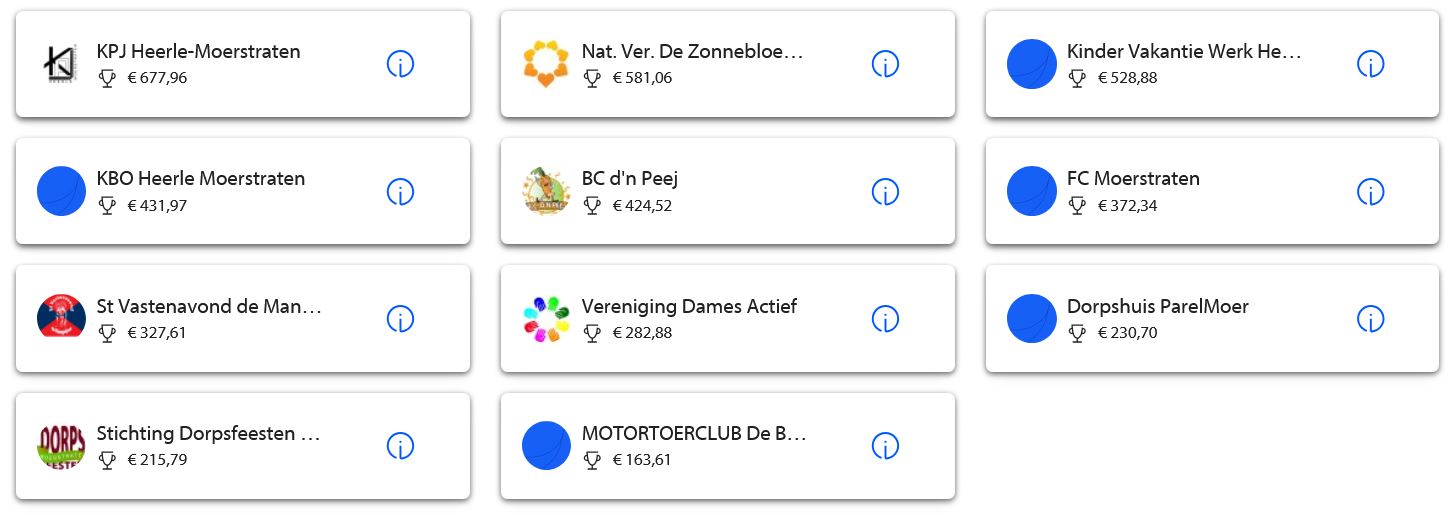View info for MOTORTOERCLUB De B…

point(885,445)
